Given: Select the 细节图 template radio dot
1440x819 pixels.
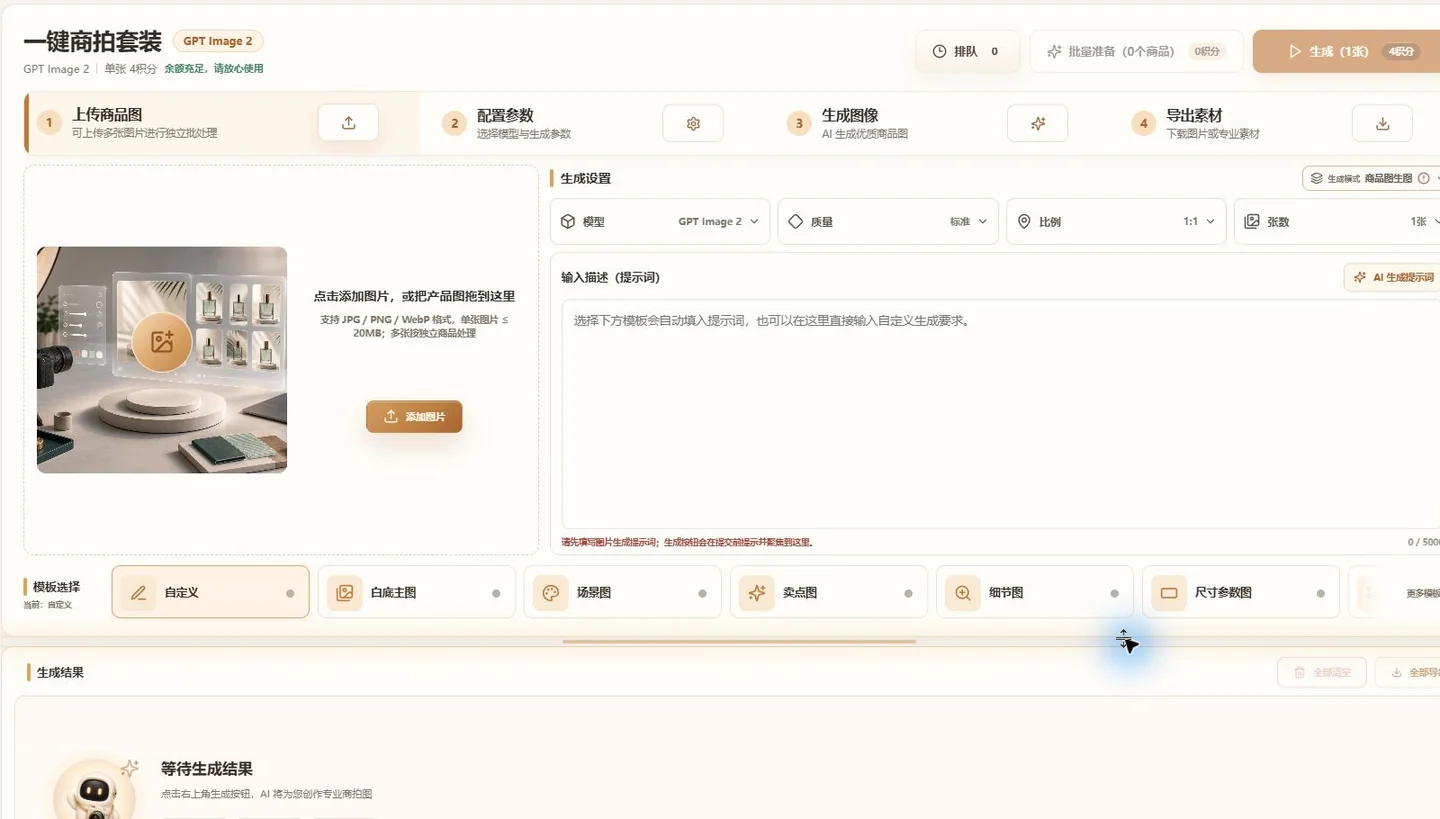Looking at the screenshot, I should 1114,593.
